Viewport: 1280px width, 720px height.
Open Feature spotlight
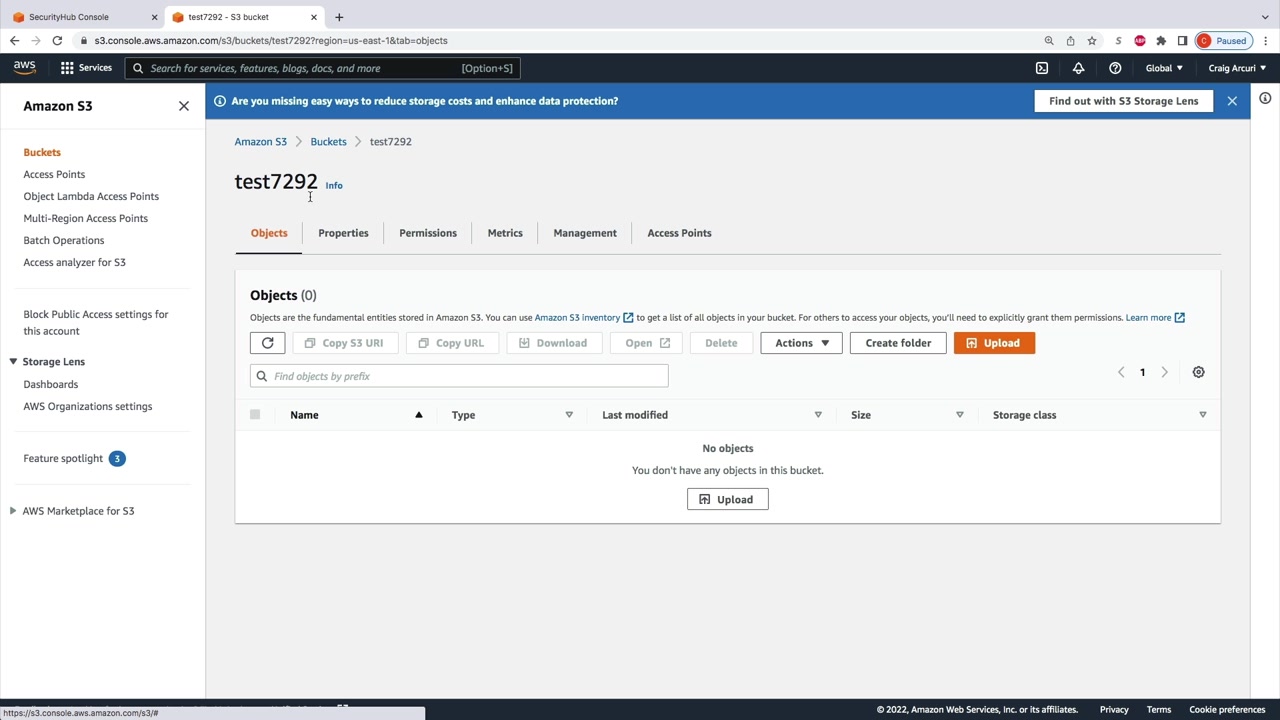63,458
